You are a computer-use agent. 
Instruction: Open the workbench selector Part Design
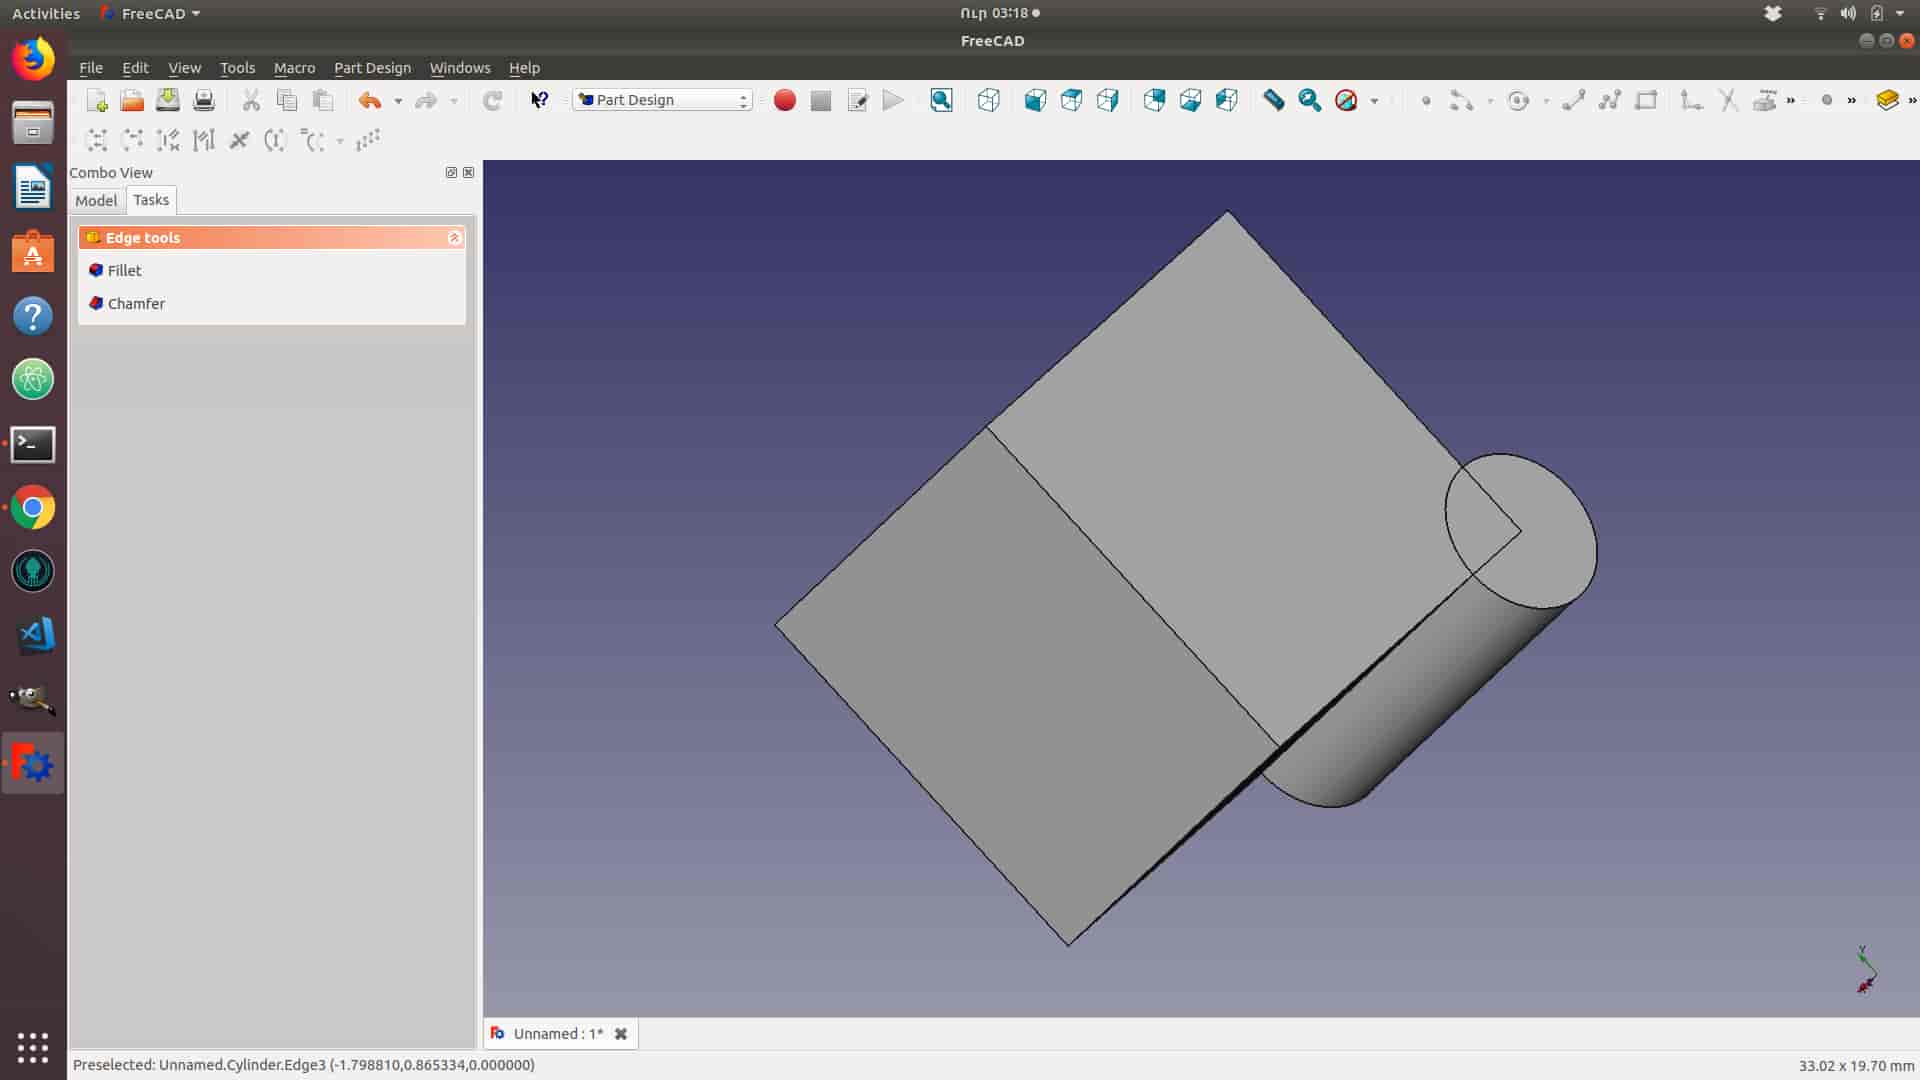click(x=662, y=100)
